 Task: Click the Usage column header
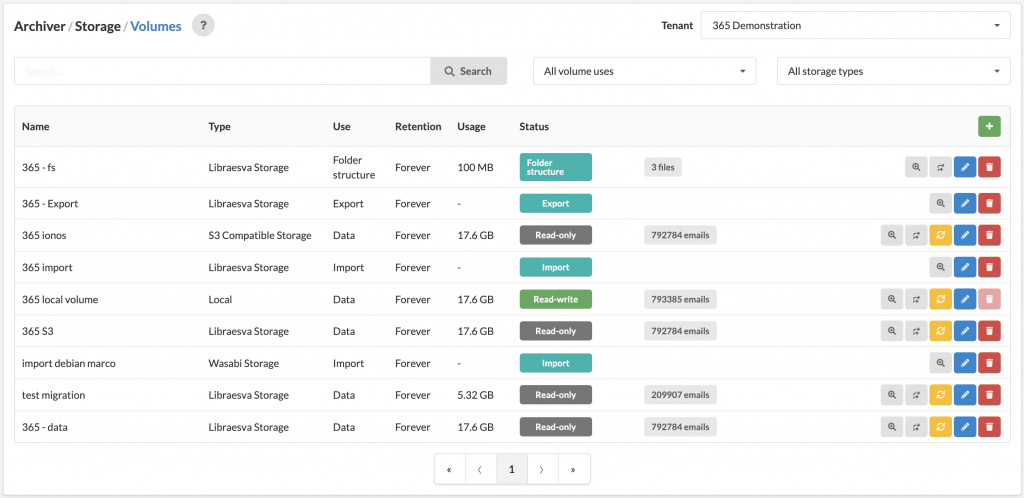pyautogui.click(x=472, y=127)
